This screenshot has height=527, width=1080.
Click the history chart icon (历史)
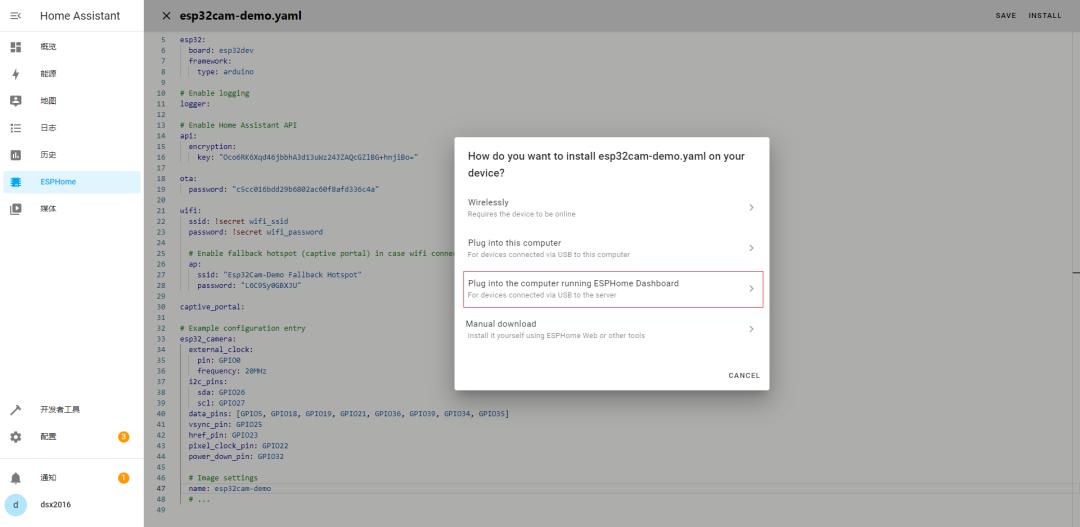pos(15,155)
